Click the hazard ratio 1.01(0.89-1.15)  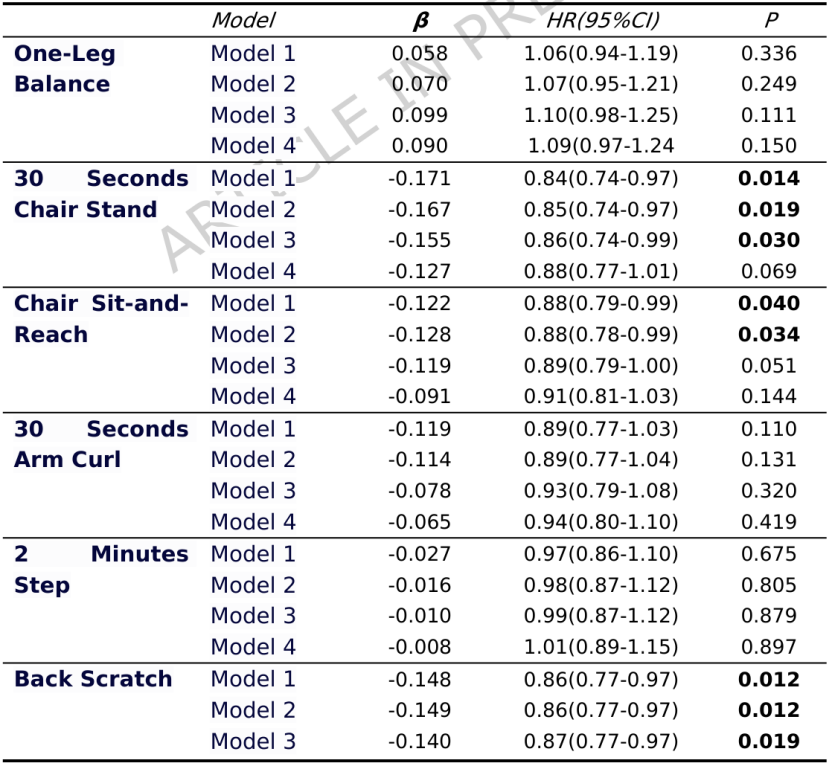pos(600,647)
